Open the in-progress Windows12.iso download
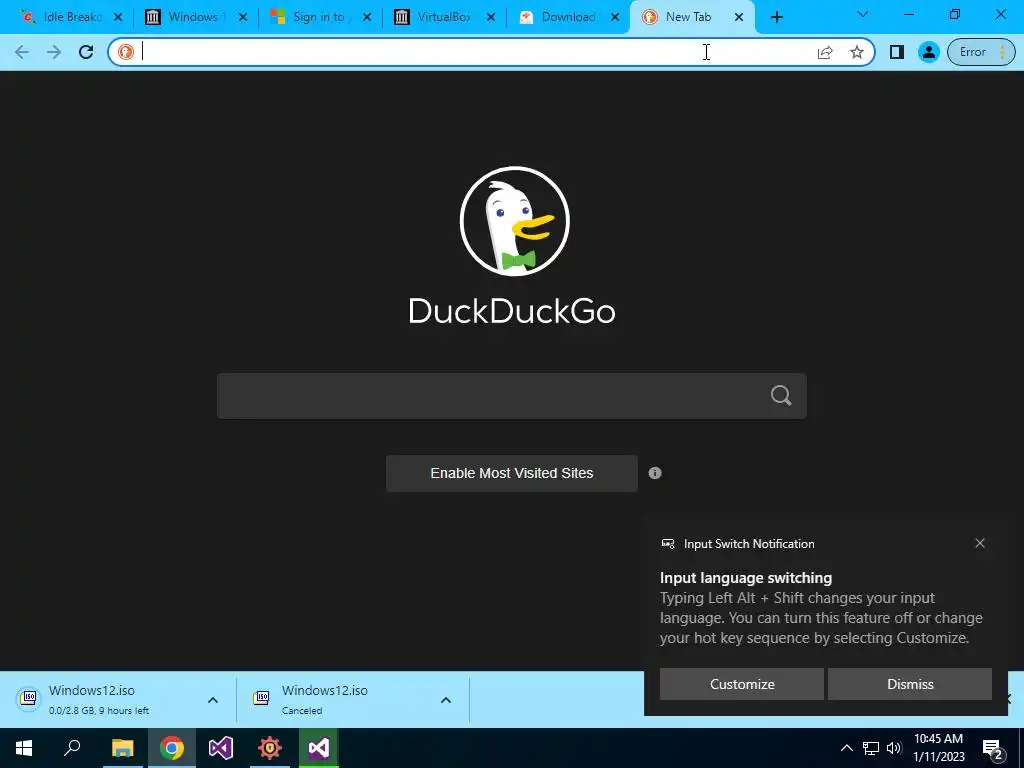The image size is (1024, 768). tap(98, 699)
